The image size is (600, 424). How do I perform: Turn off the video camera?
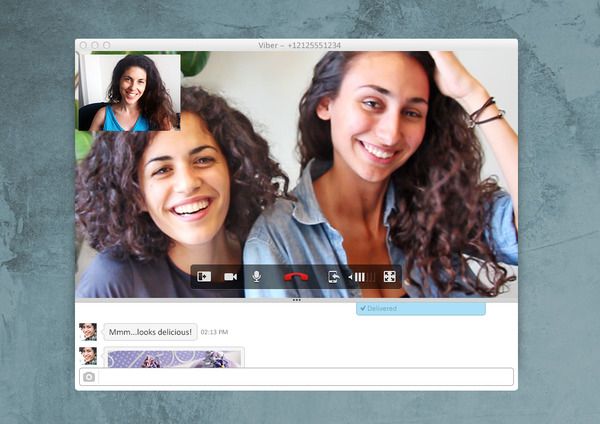[230, 277]
